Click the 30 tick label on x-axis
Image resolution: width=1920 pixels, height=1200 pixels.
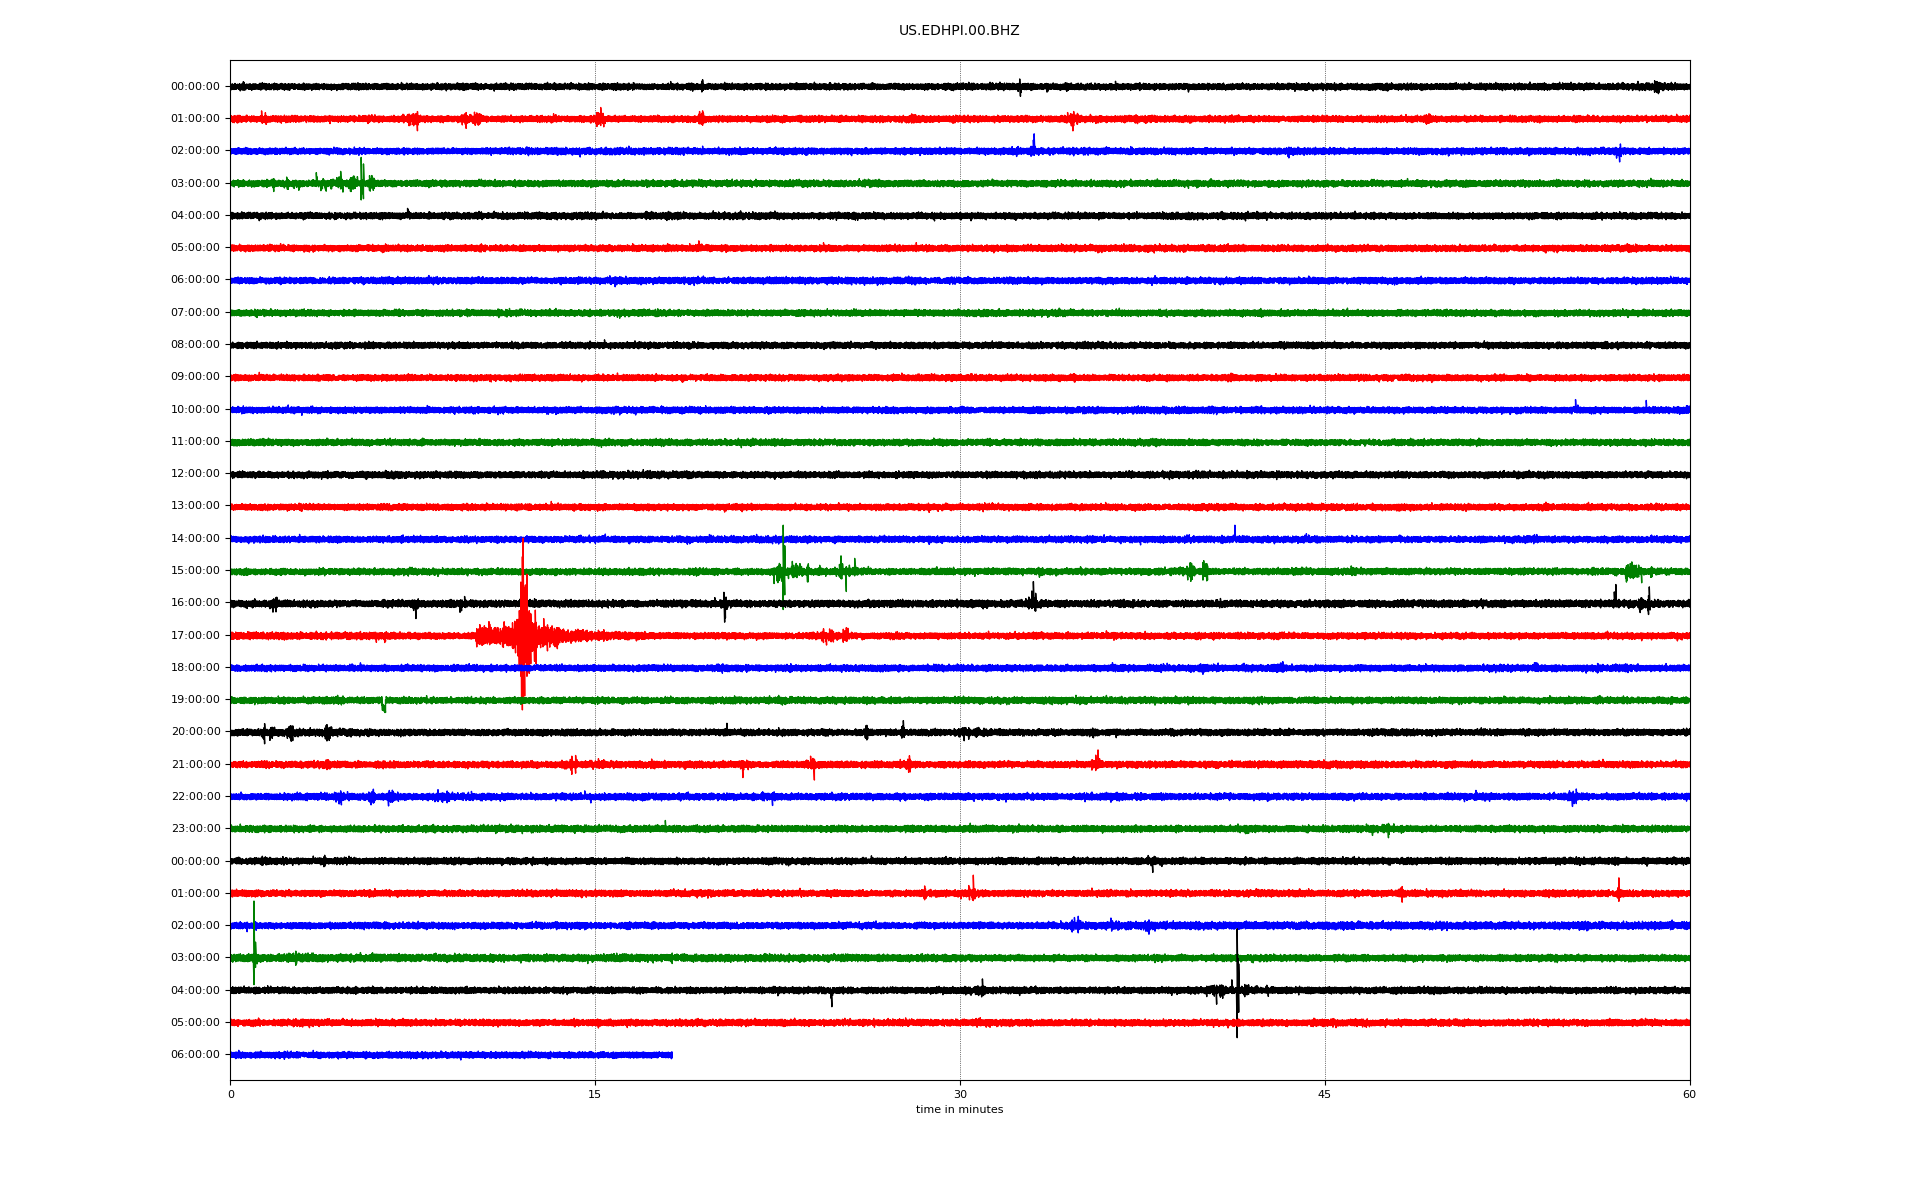pyautogui.click(x=960, y=1094)
